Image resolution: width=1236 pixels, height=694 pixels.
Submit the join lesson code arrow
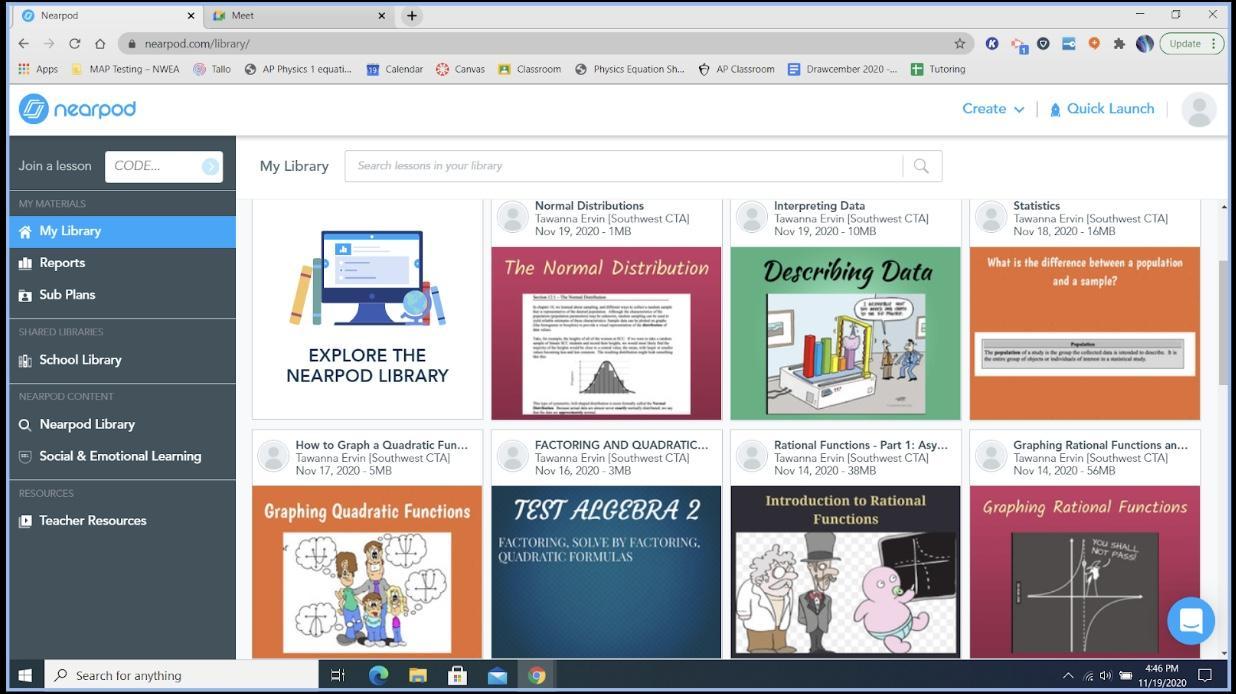210,166
